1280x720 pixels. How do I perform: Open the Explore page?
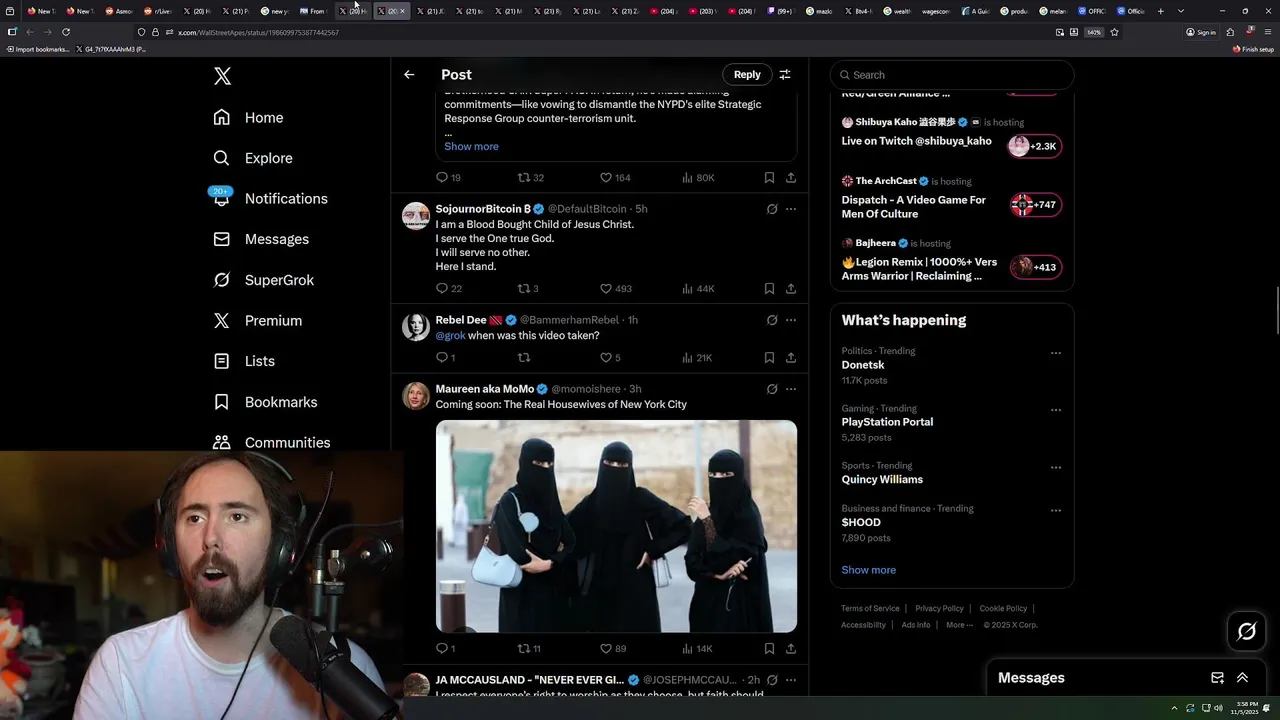coord(253,158)
